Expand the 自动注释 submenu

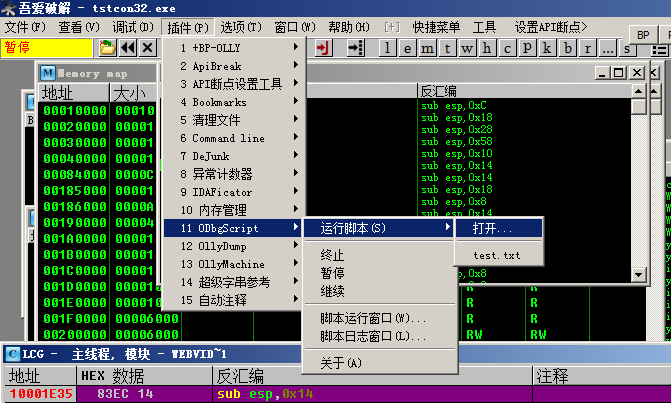point(233,300)
